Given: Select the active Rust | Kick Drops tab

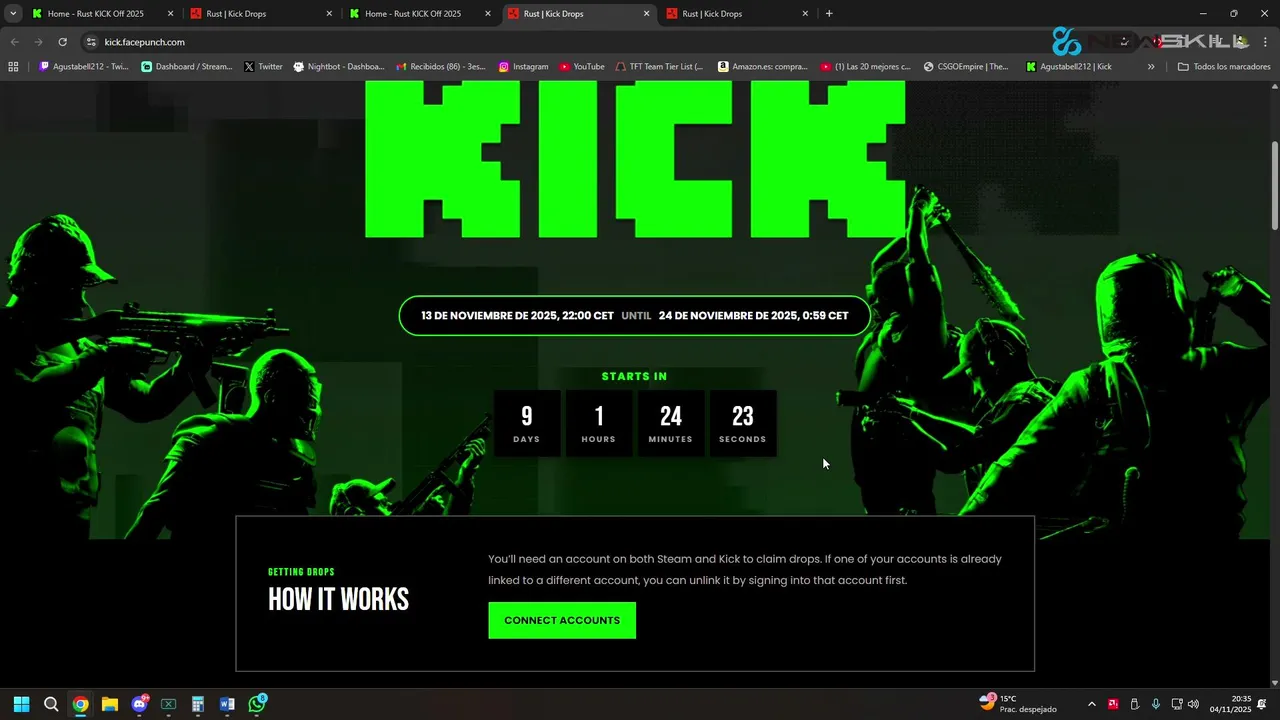Looking at the screenshot, I should (x=579, y=14).
